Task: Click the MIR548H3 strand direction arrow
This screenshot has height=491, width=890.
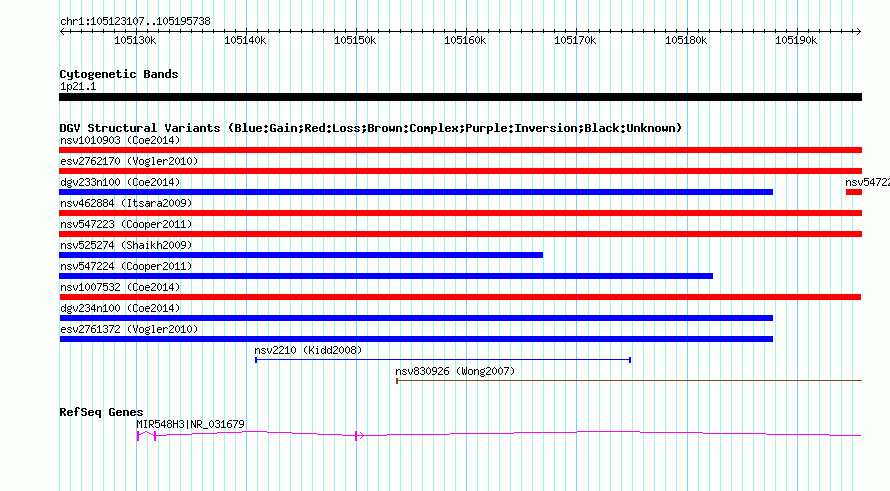Action: [x=361, y=436]
